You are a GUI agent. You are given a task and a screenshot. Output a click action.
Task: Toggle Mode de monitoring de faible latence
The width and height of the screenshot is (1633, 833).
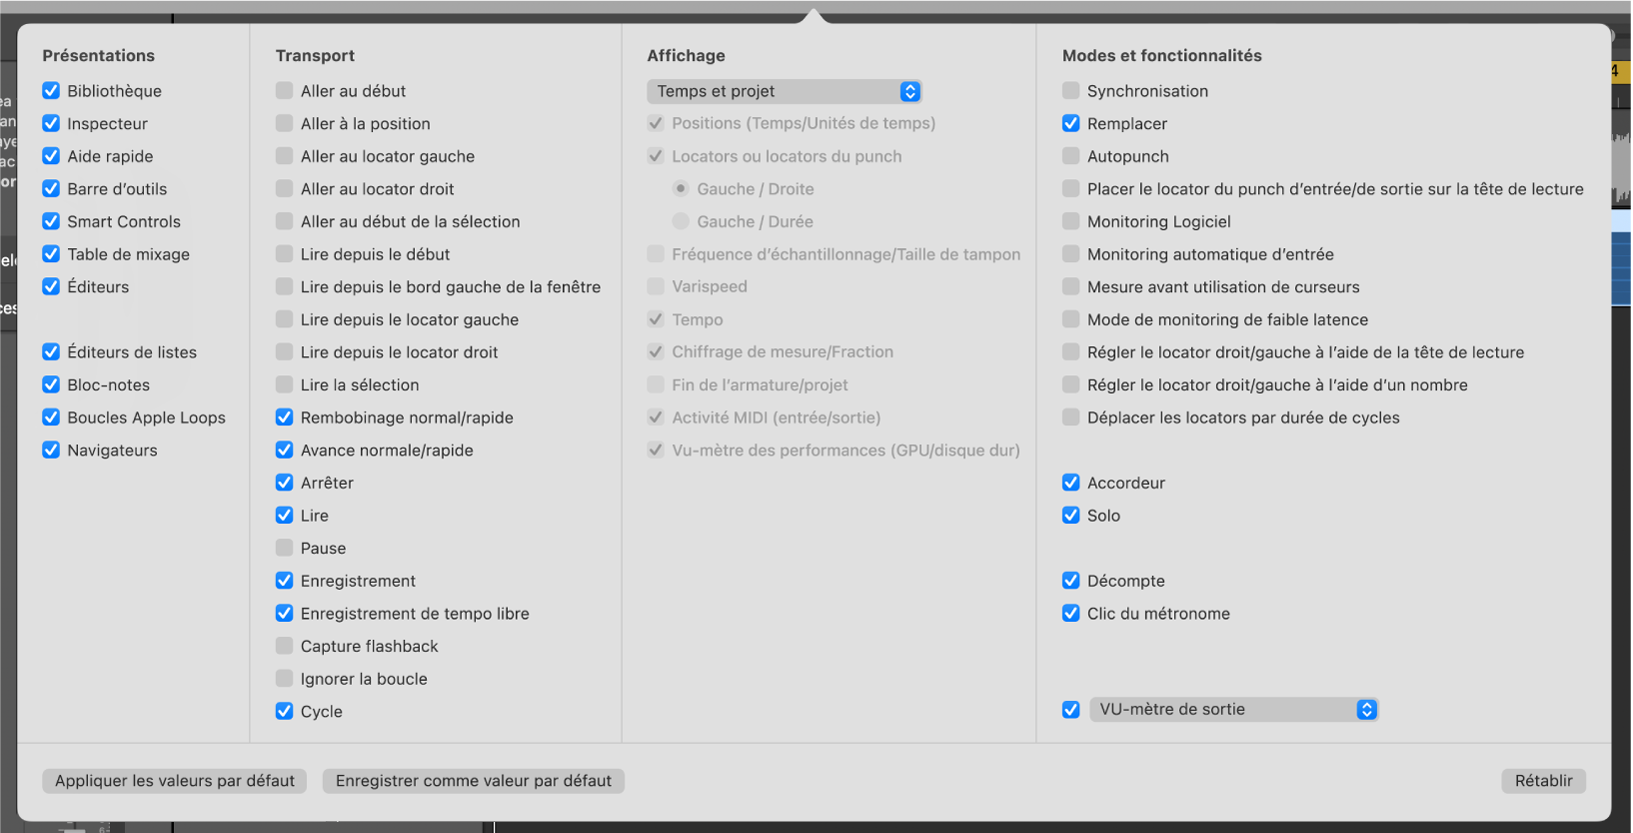1071,319
